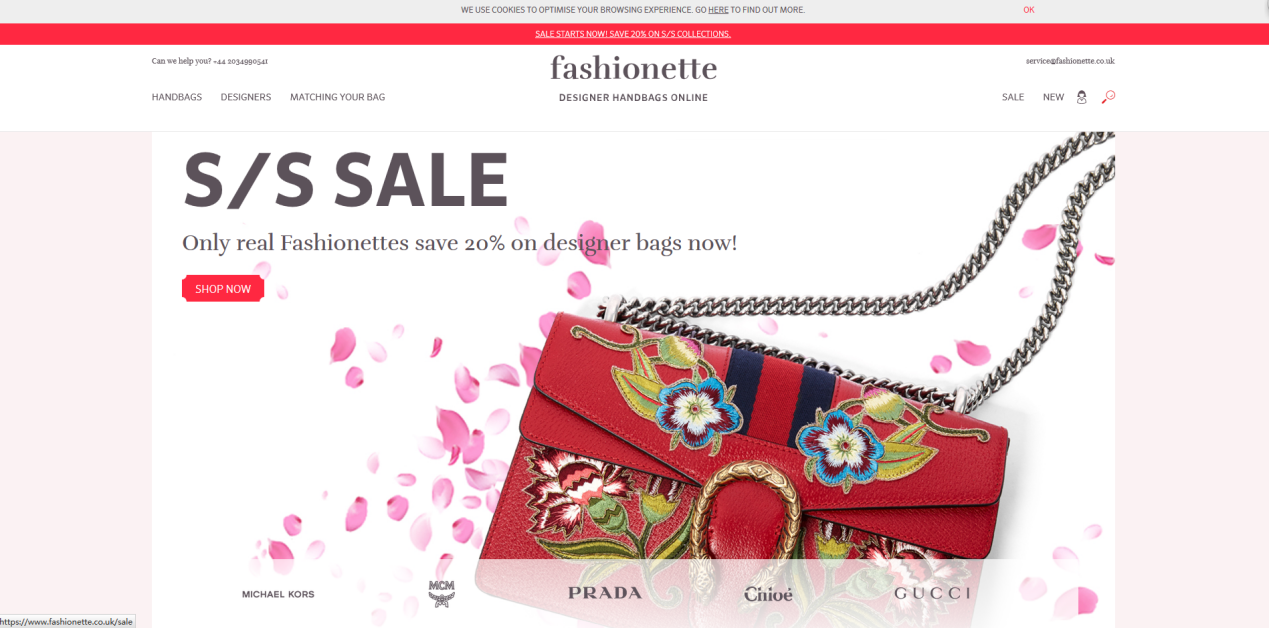1269x628 pixels.
Task: Go to the fashionette home logo
Action: [x=633, y=68]
